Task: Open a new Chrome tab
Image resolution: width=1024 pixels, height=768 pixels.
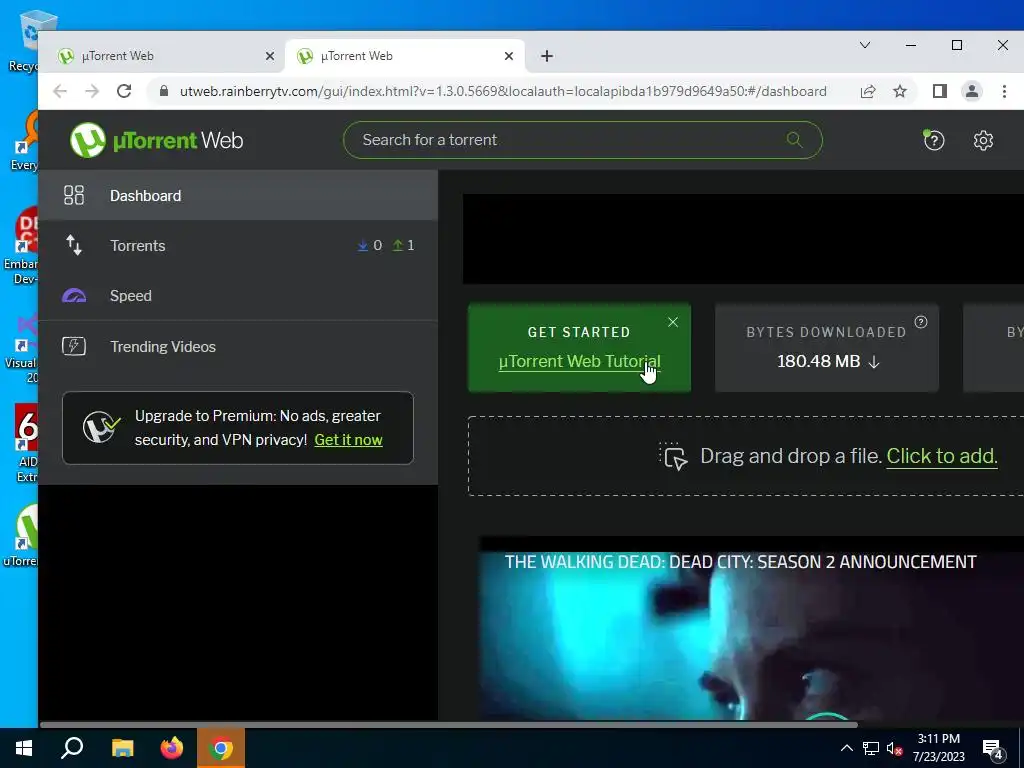Action: coord(547,56)
